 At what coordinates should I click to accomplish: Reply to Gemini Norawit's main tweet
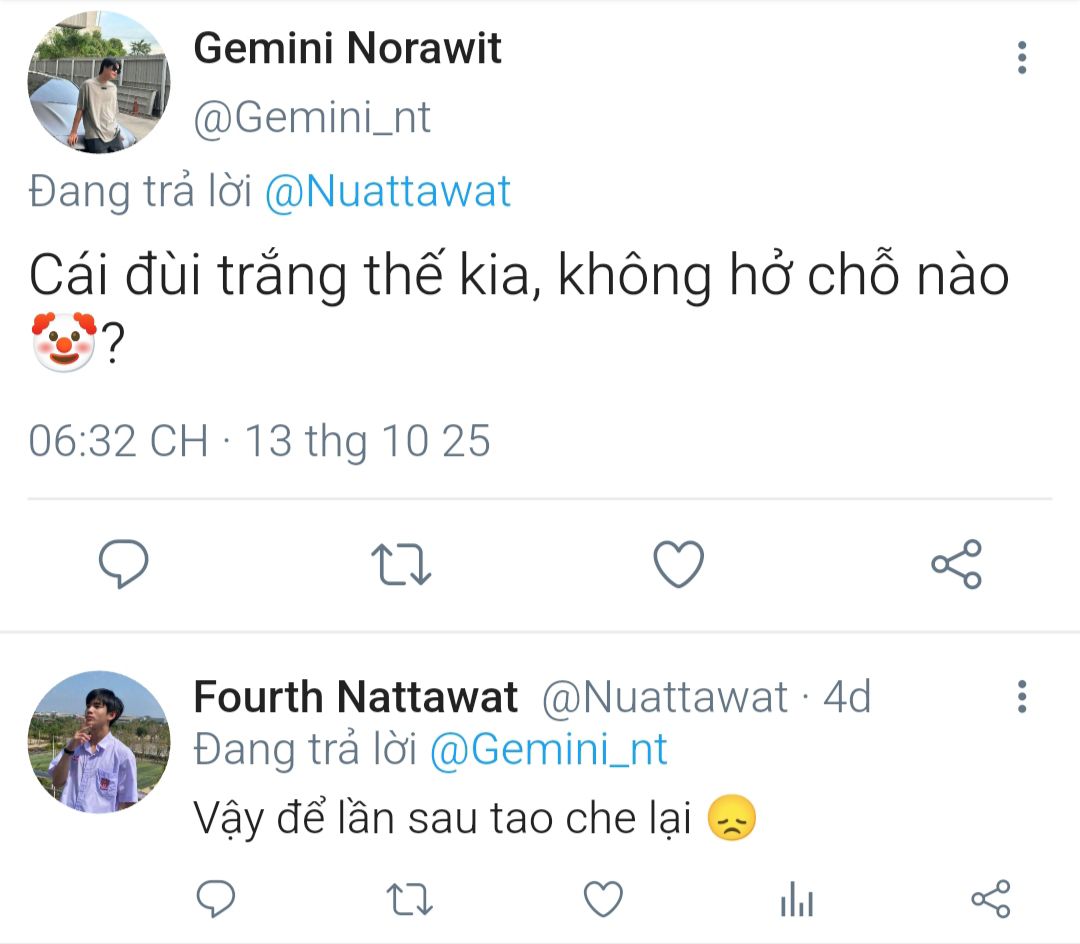point(124,564)
